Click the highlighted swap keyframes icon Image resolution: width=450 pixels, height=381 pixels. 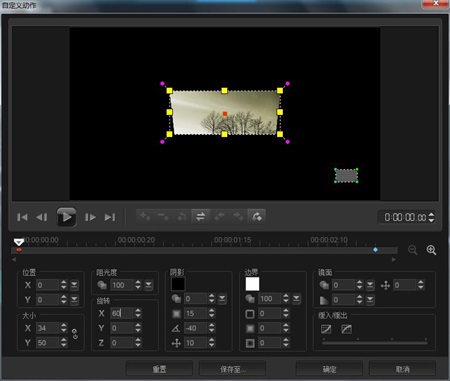200,216
